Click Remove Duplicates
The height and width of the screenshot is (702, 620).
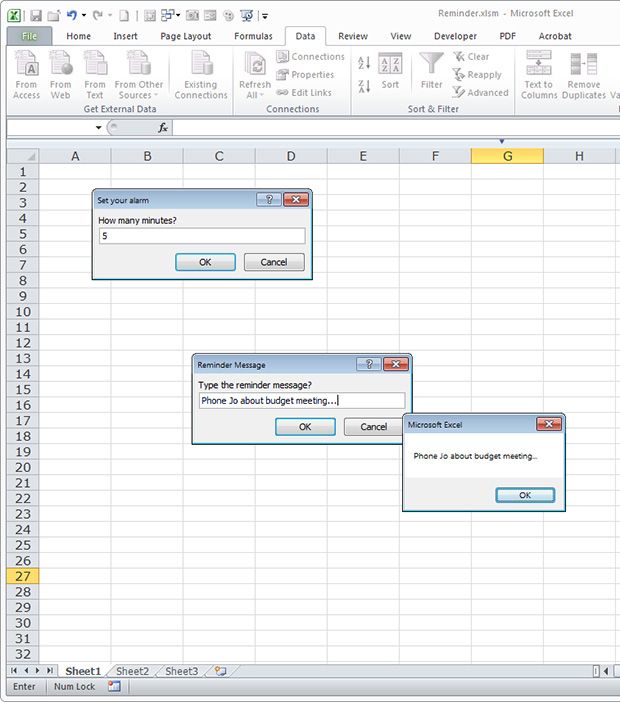coord(584,75)
